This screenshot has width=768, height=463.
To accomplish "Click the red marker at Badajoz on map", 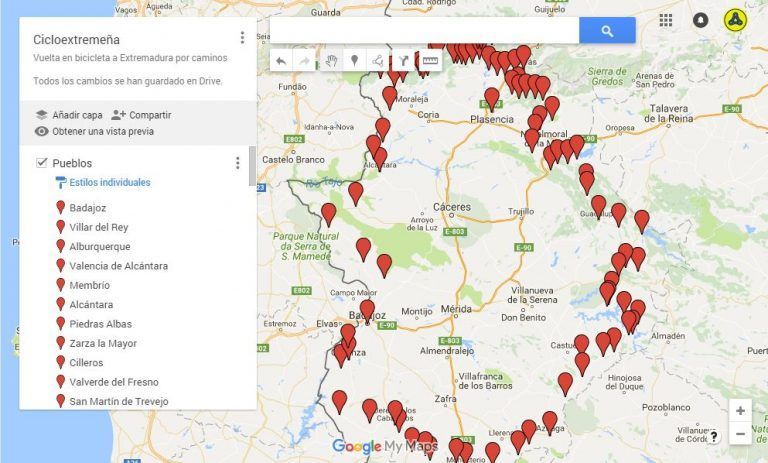I will point(367,311).
